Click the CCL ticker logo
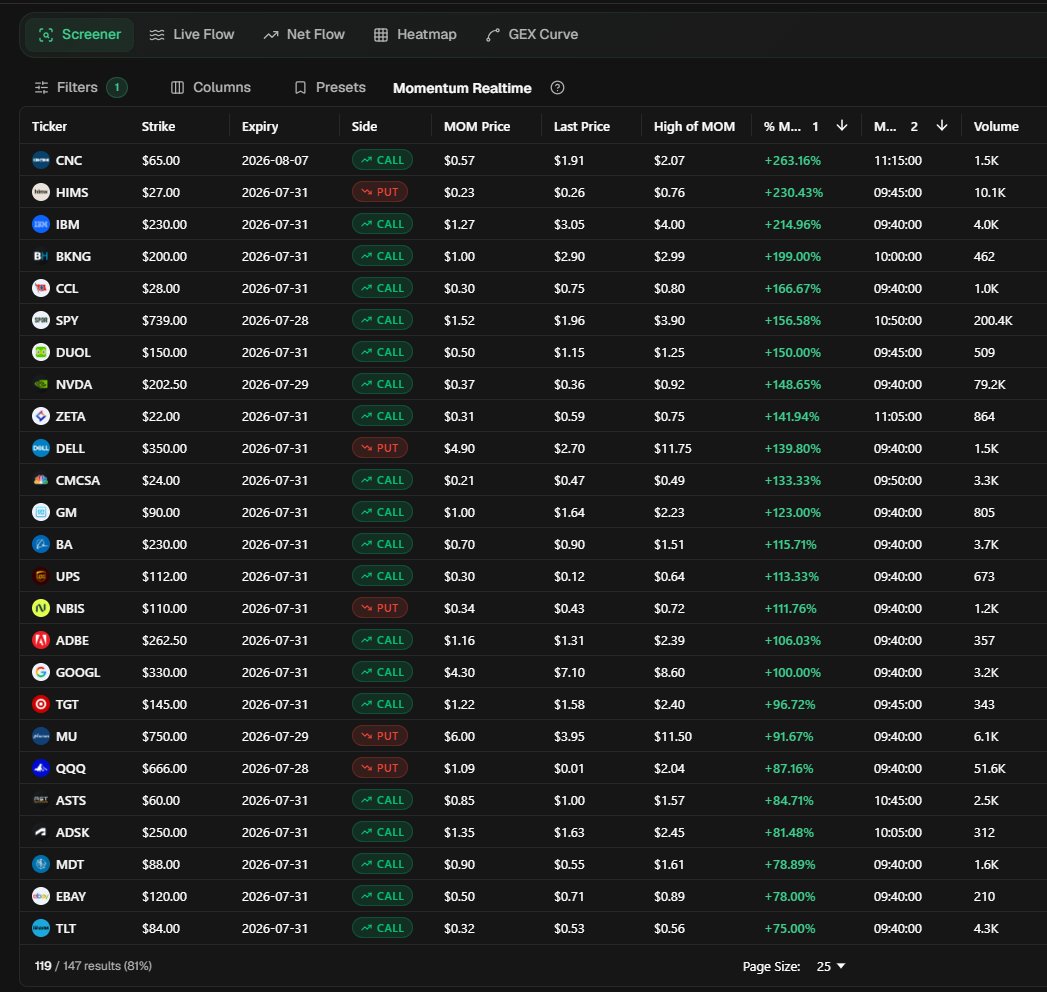This screenshot has width=1047, height=992. coord(41,288)
